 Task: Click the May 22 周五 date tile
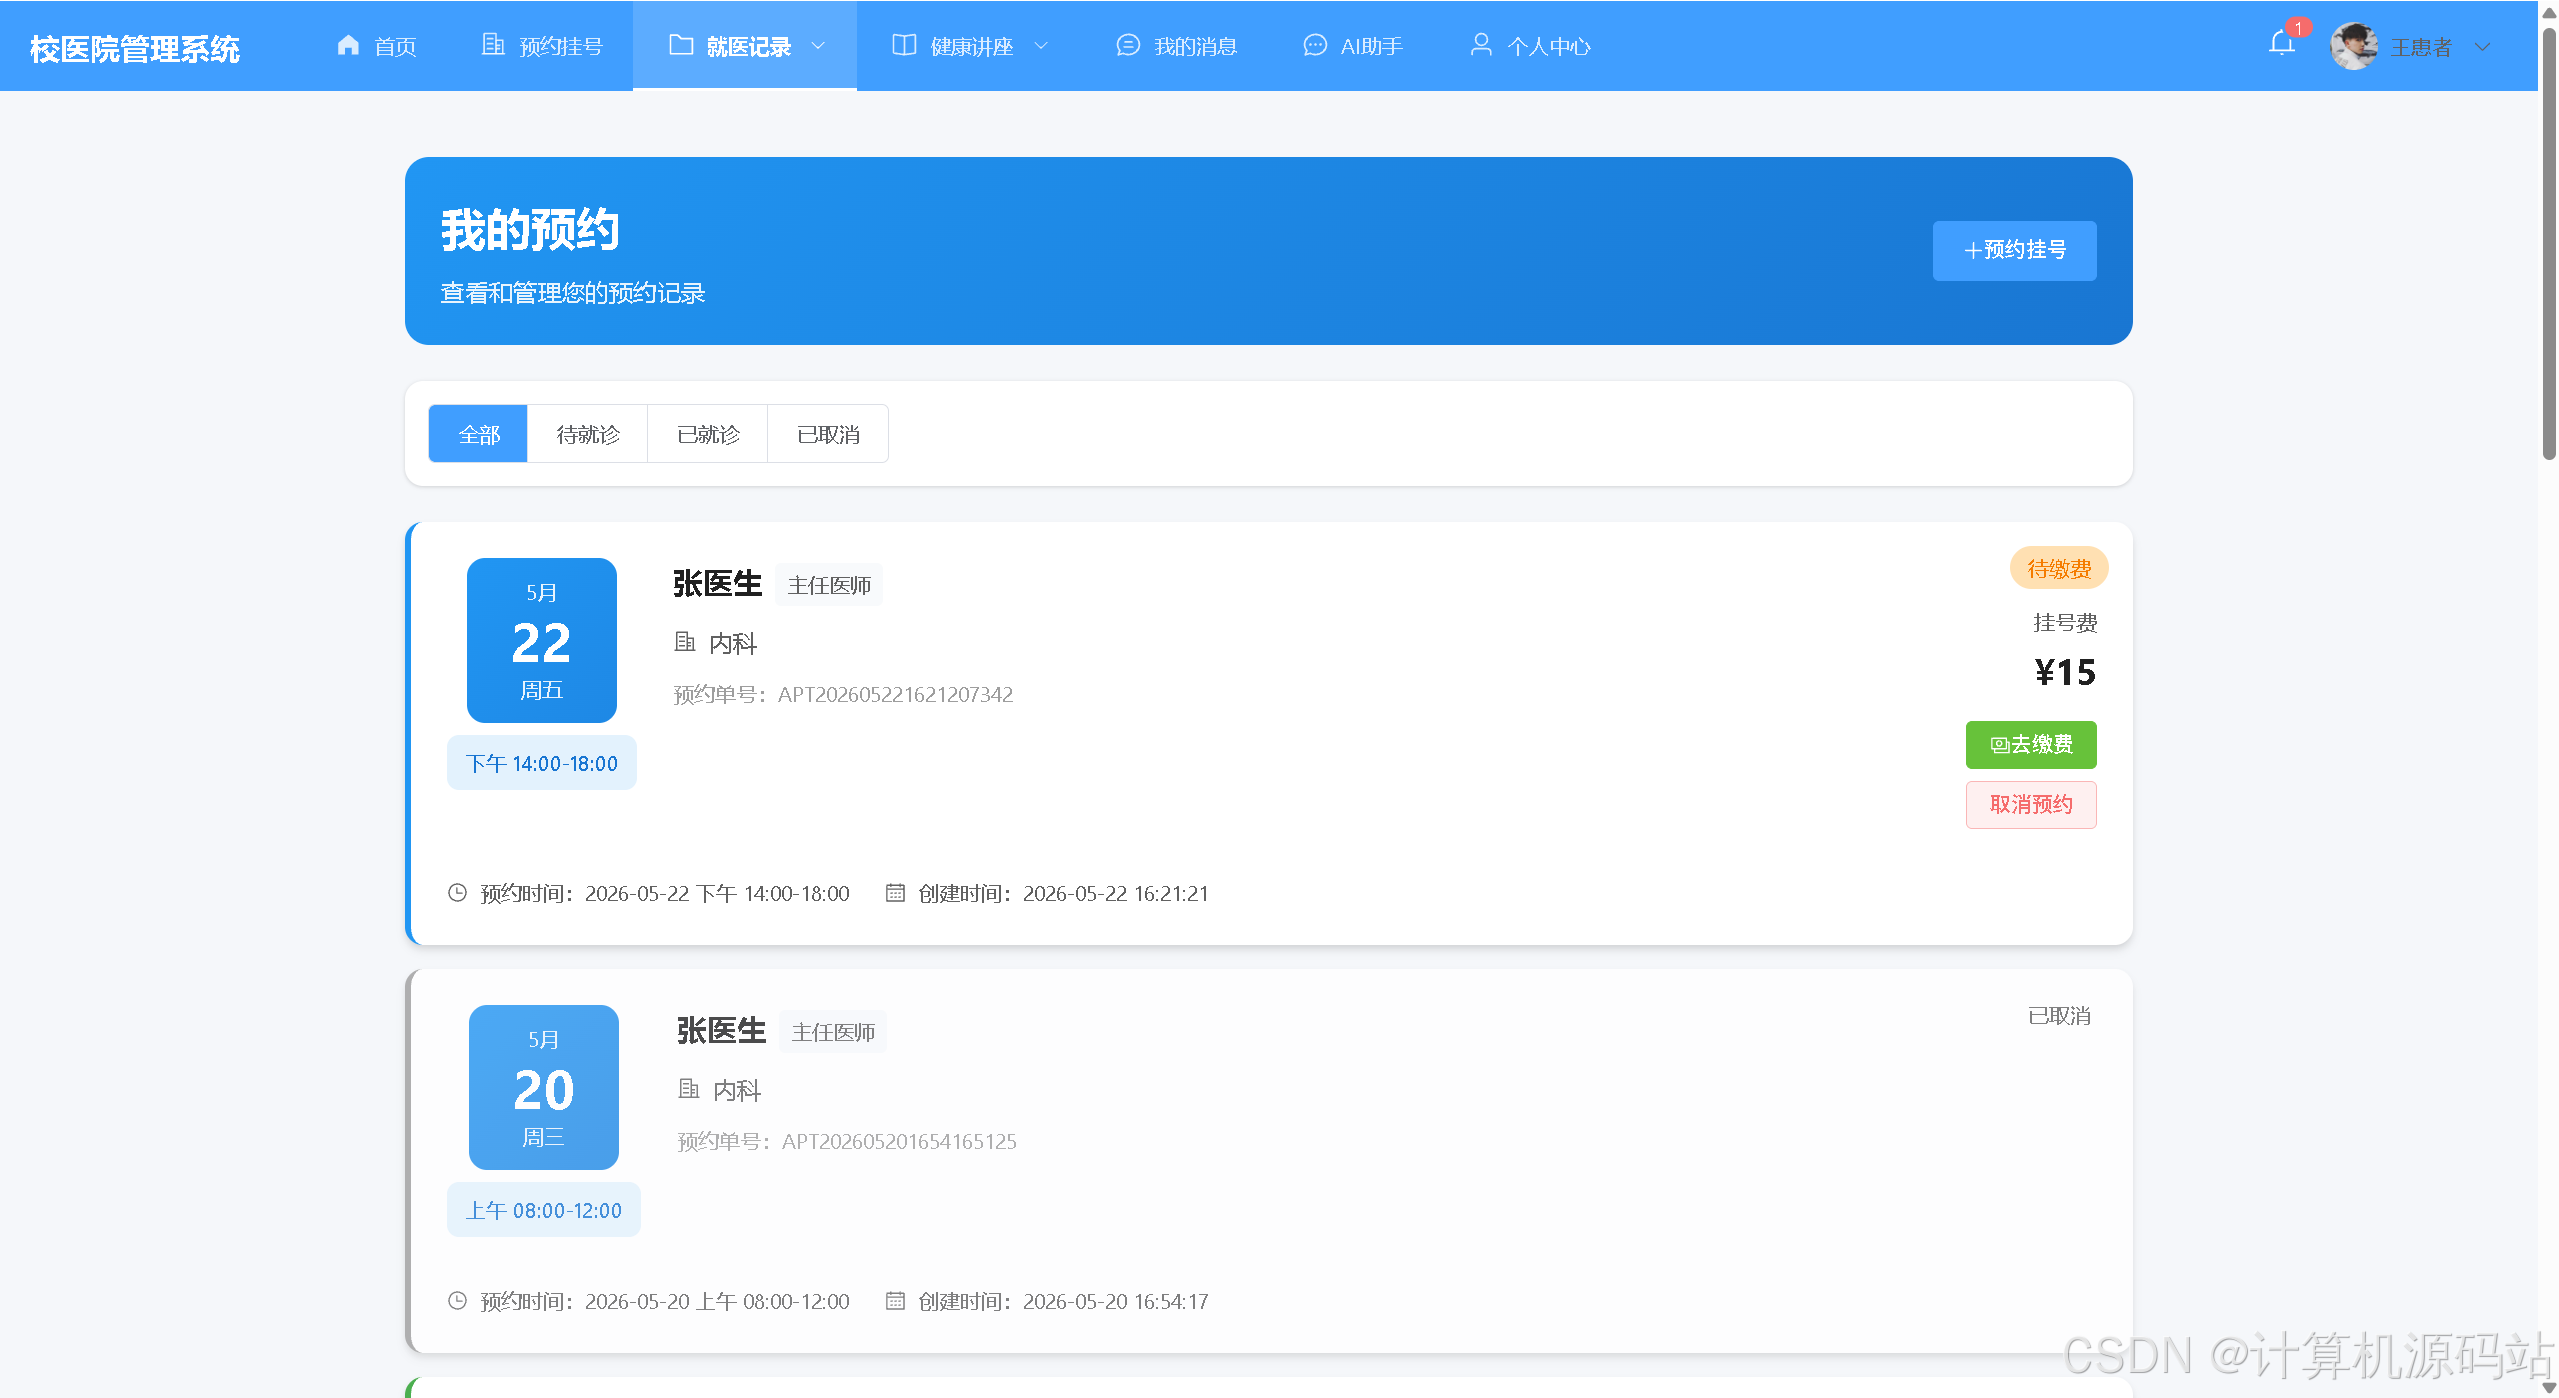tap(542, 640)
